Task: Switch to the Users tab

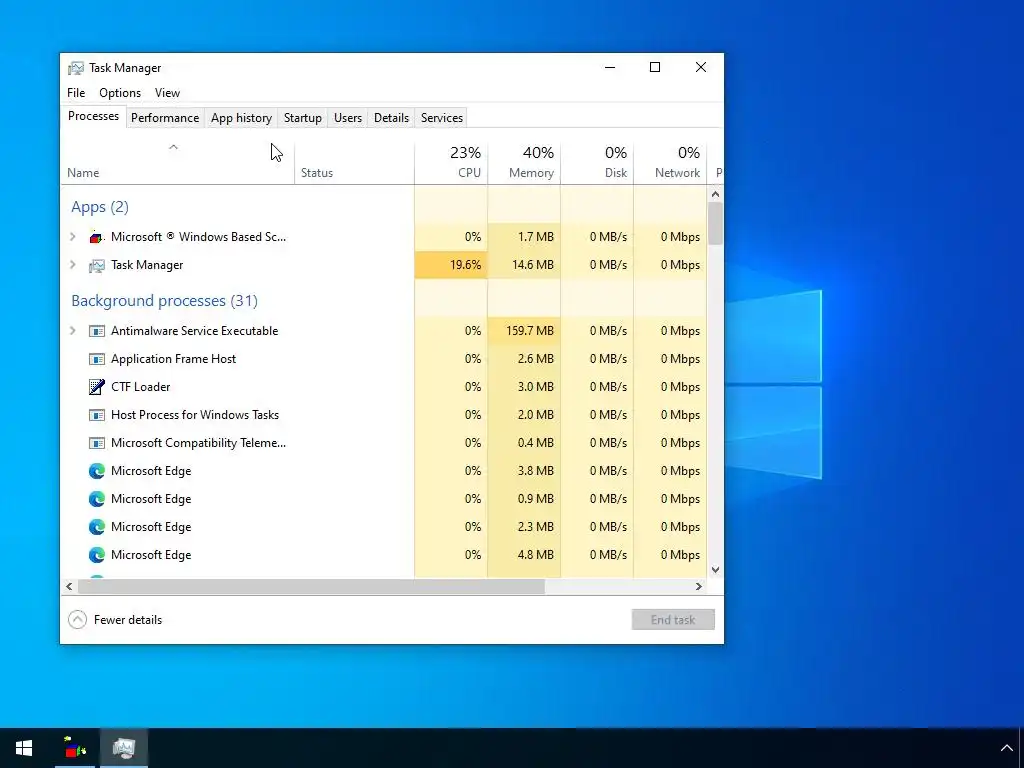Action: 347,118
